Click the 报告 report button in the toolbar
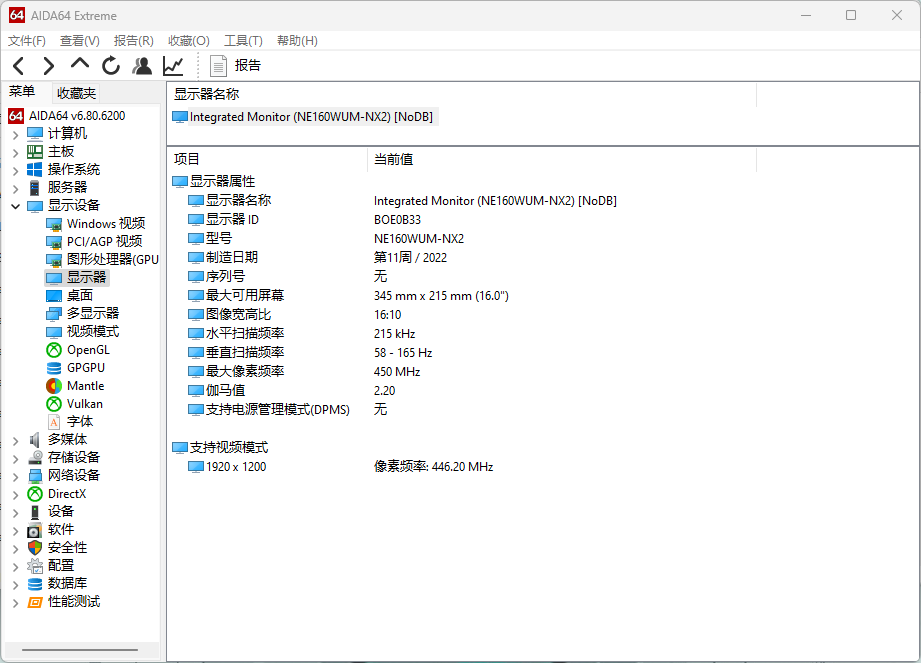 (x=235, y=66)
